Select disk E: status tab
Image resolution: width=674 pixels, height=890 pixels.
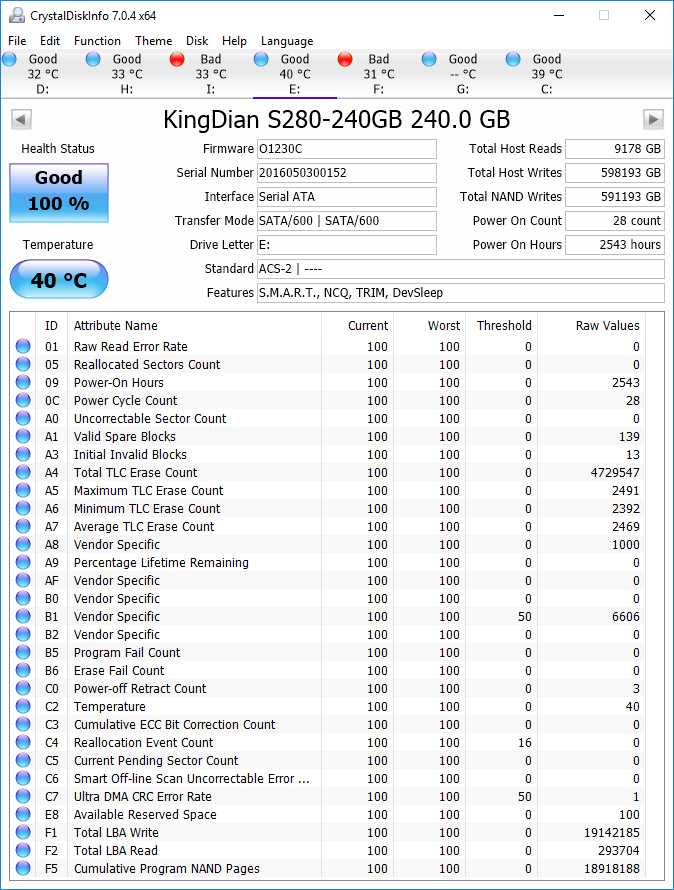click(295, 74)
